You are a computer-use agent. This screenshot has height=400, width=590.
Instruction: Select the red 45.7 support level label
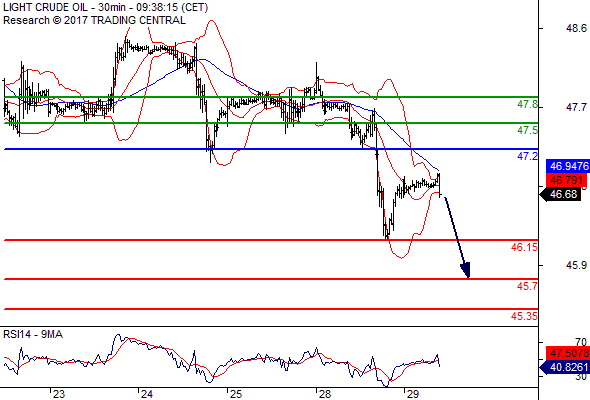click(527, 286)
